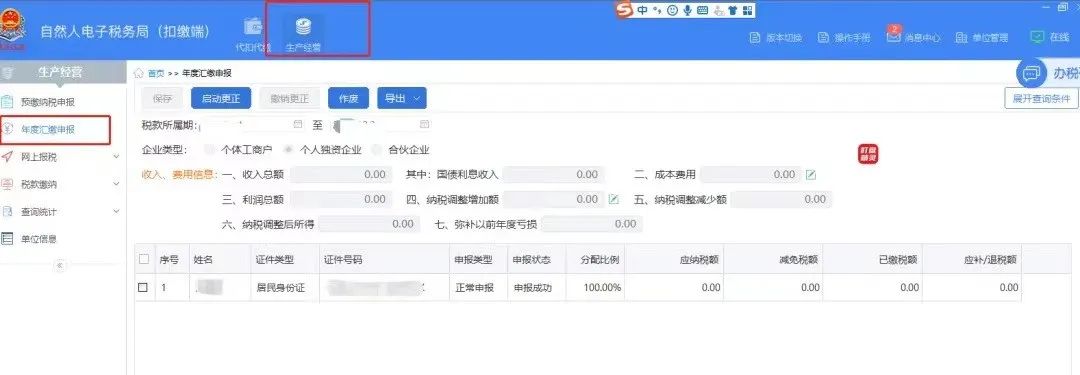The width and height of the screenshot is (1080, 375).
Task: Select the 个体工商户 radio button
Action: click(209, 150)
